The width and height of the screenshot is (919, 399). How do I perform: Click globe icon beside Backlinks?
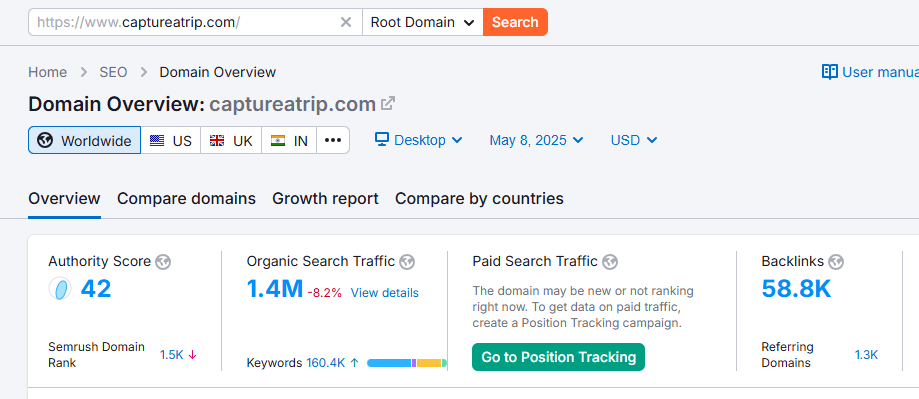(836, 261)
